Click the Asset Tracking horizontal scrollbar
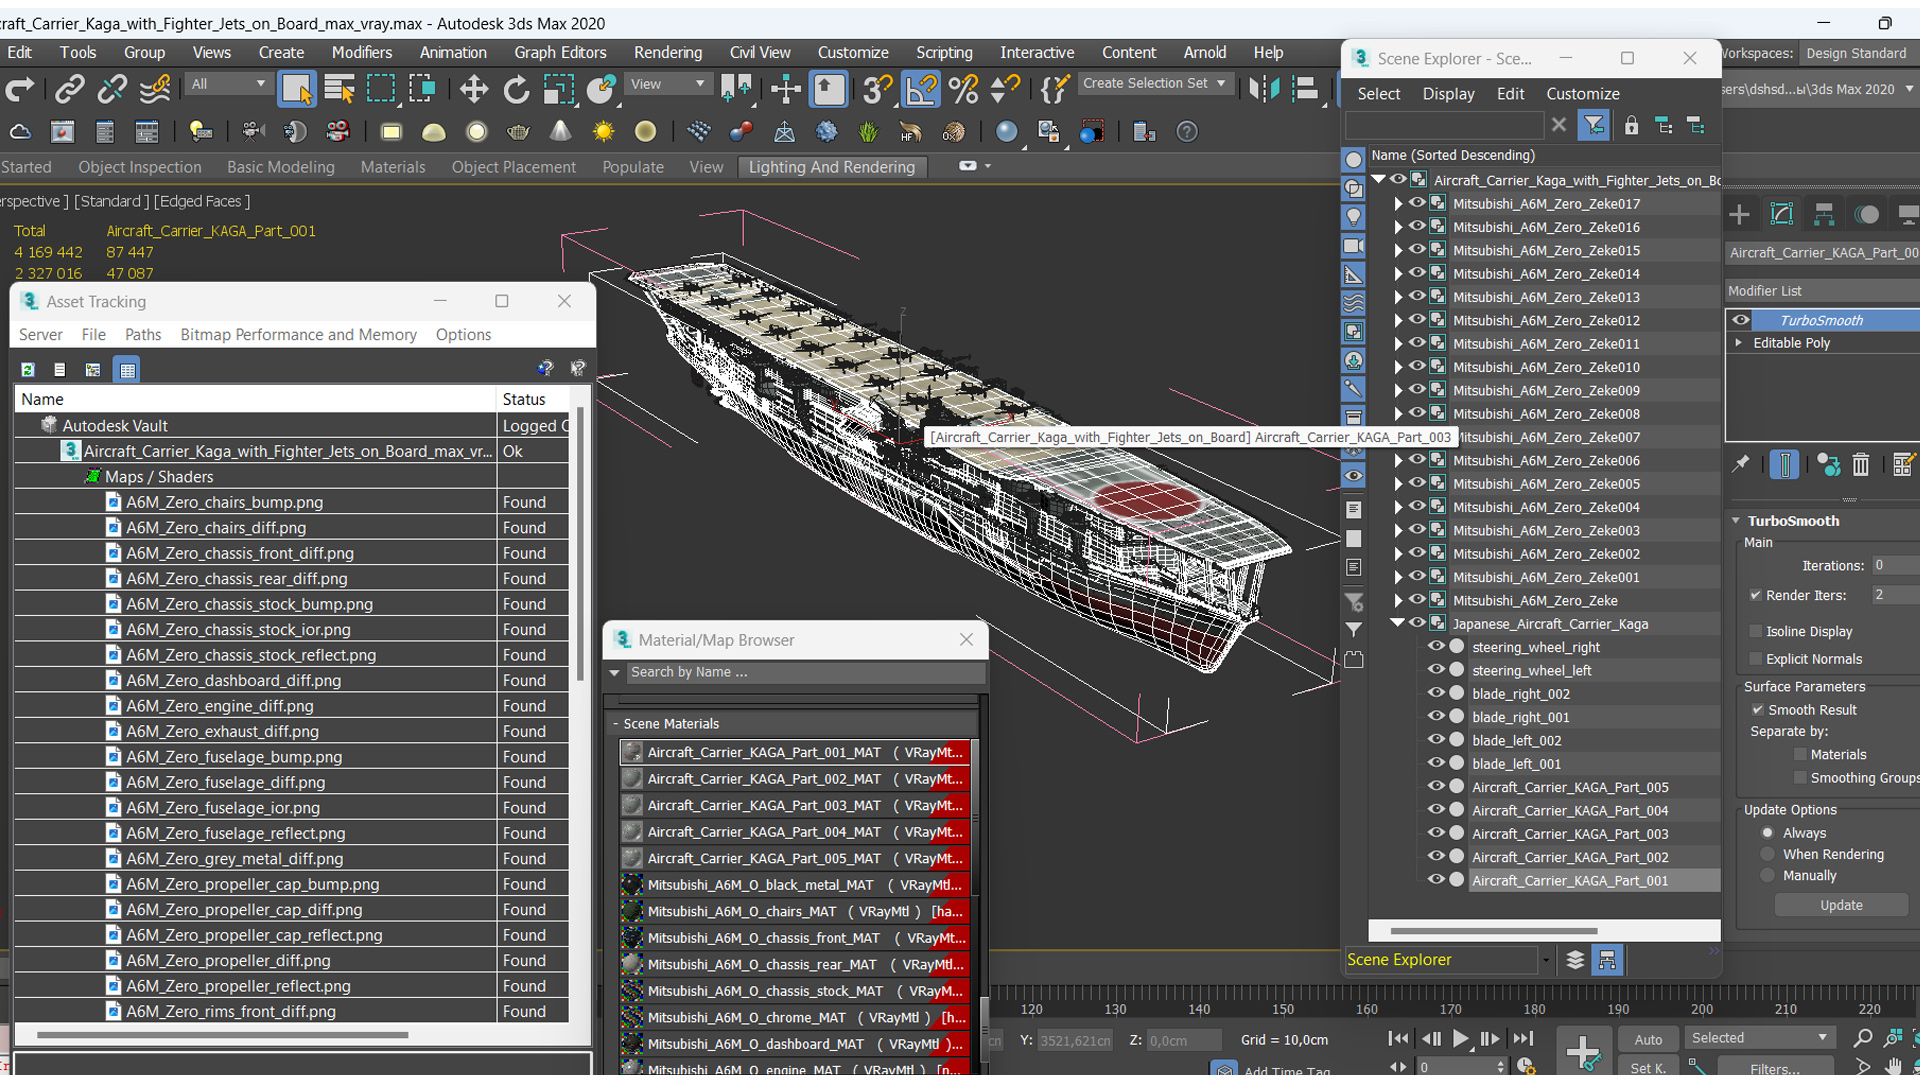1920x1080 pixels. 223,1035
